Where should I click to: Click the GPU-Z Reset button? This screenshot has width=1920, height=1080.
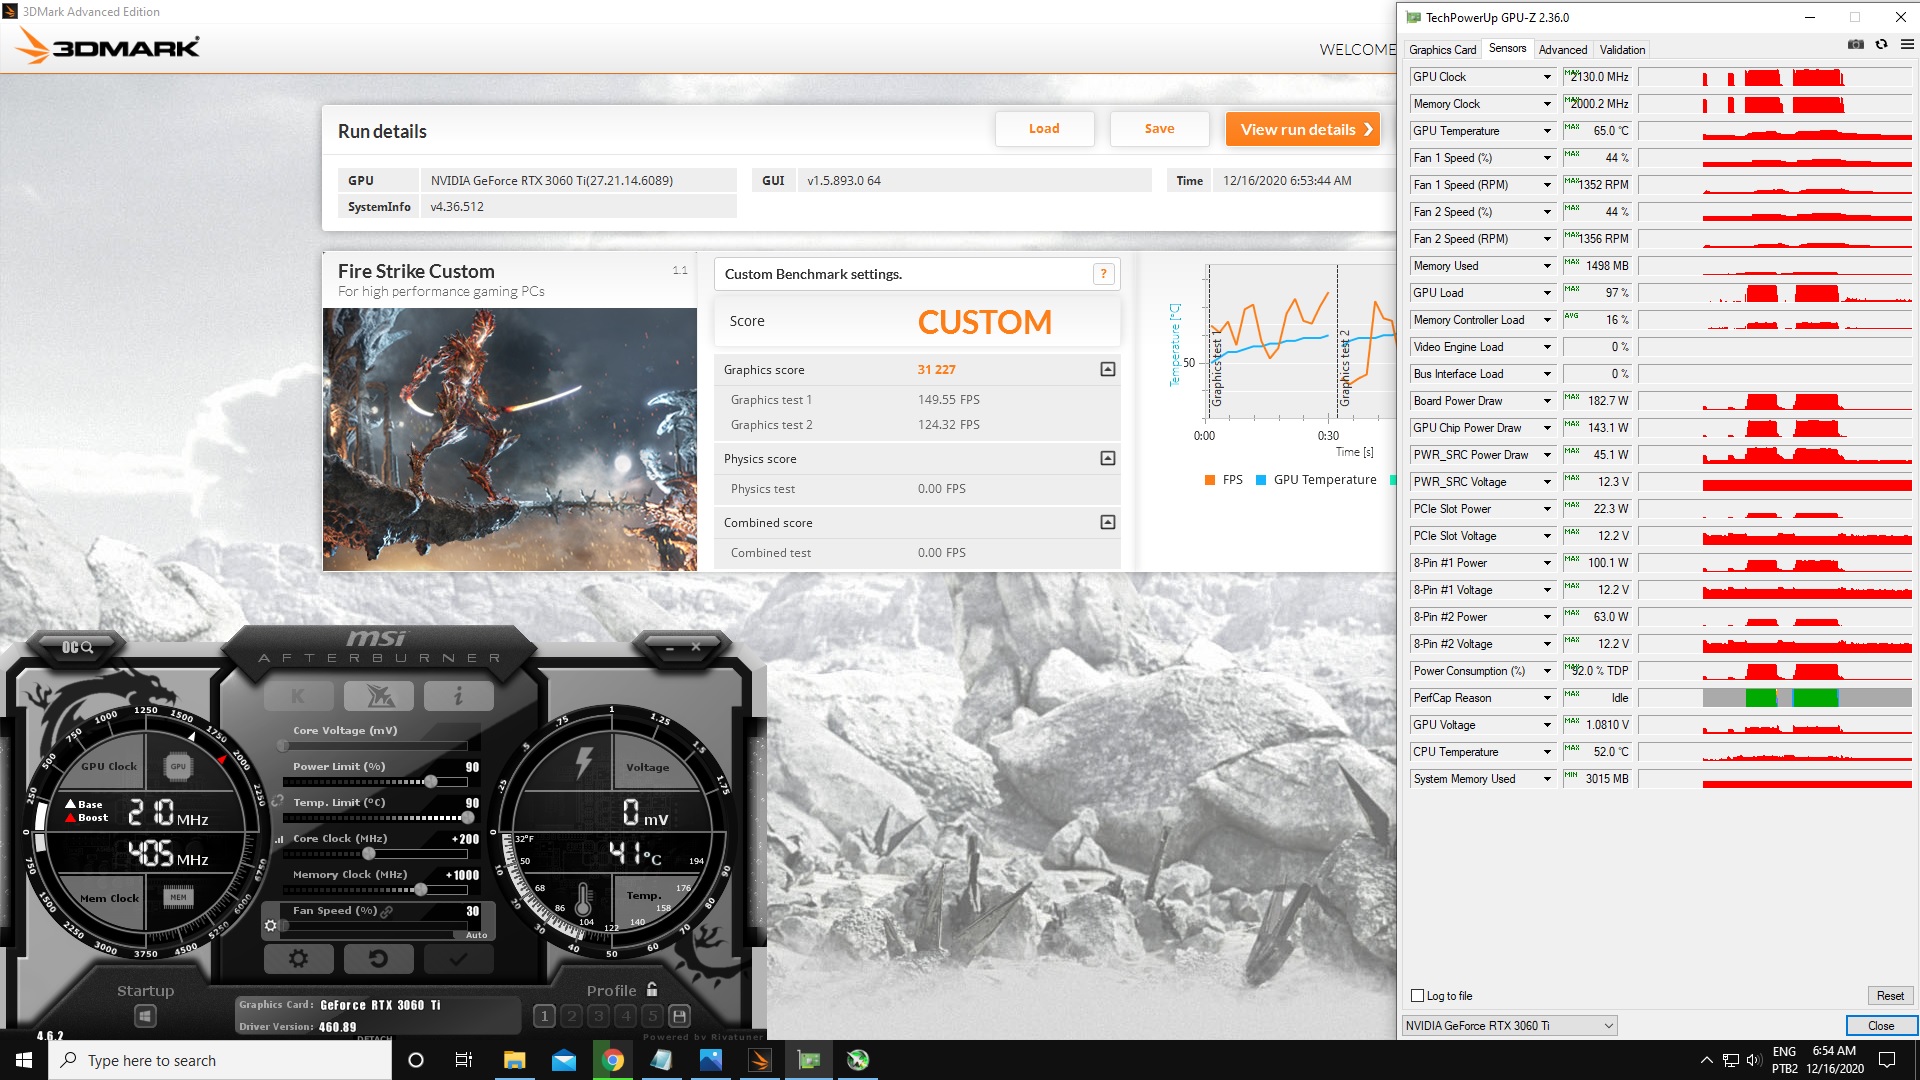pos(1889,995)
